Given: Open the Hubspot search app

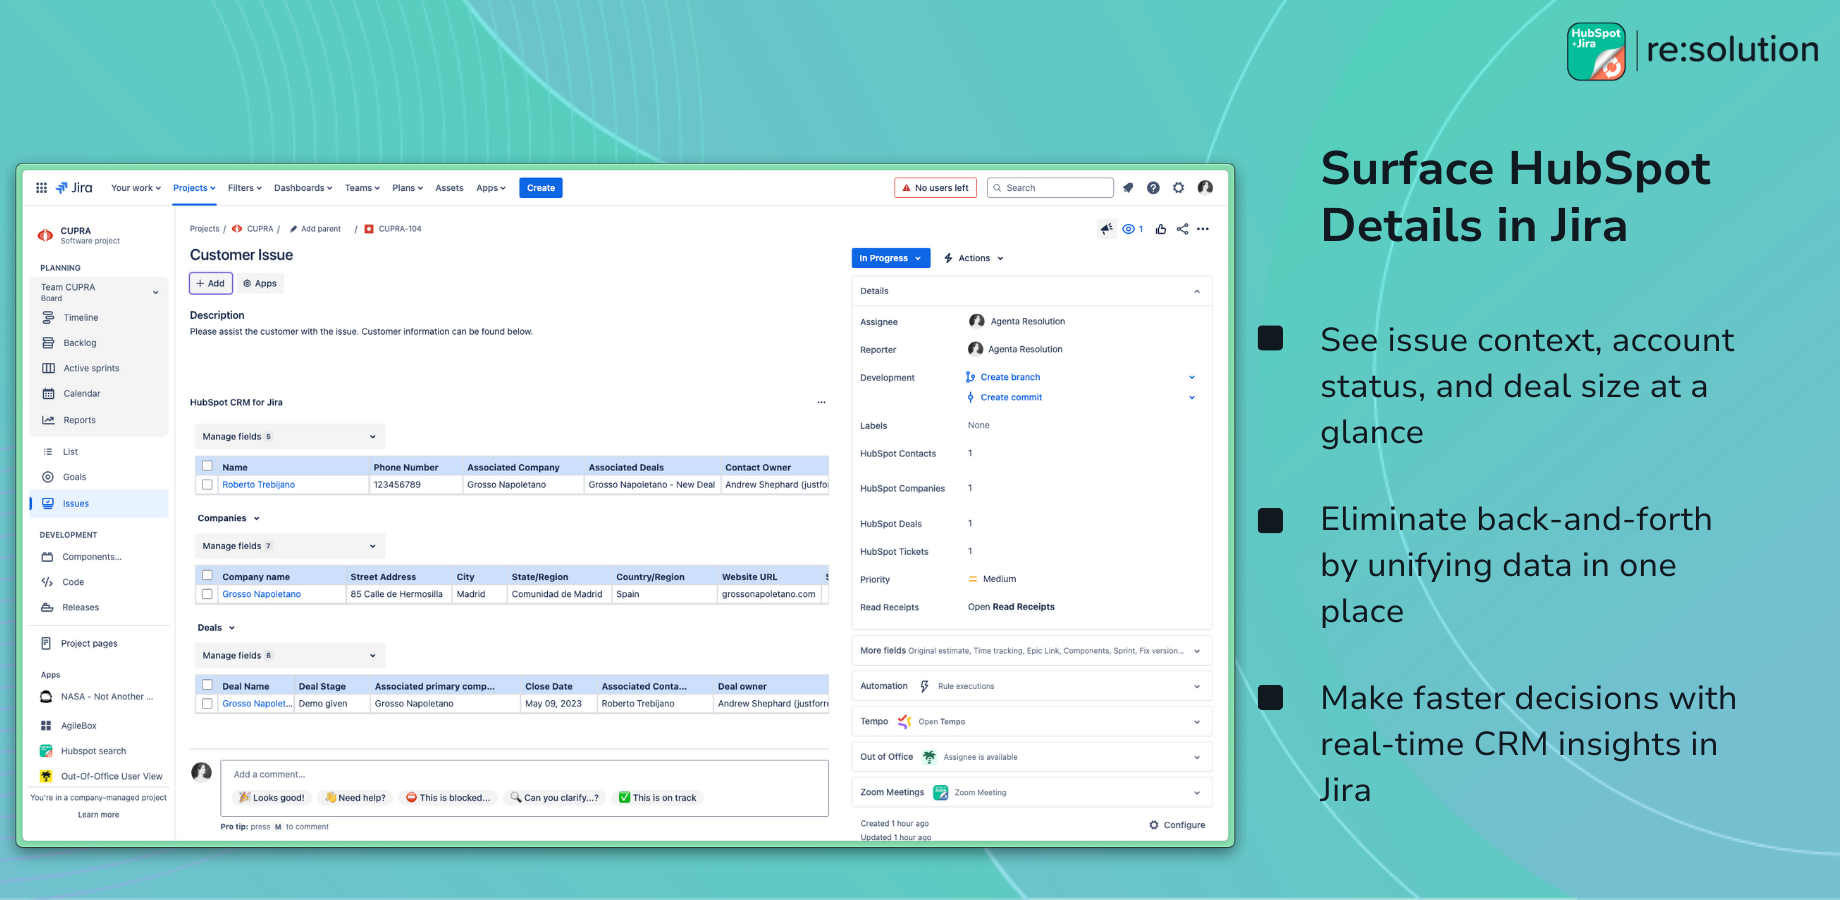Looking at the screenshot, I should pyautogui.click(x=93, y=751).
